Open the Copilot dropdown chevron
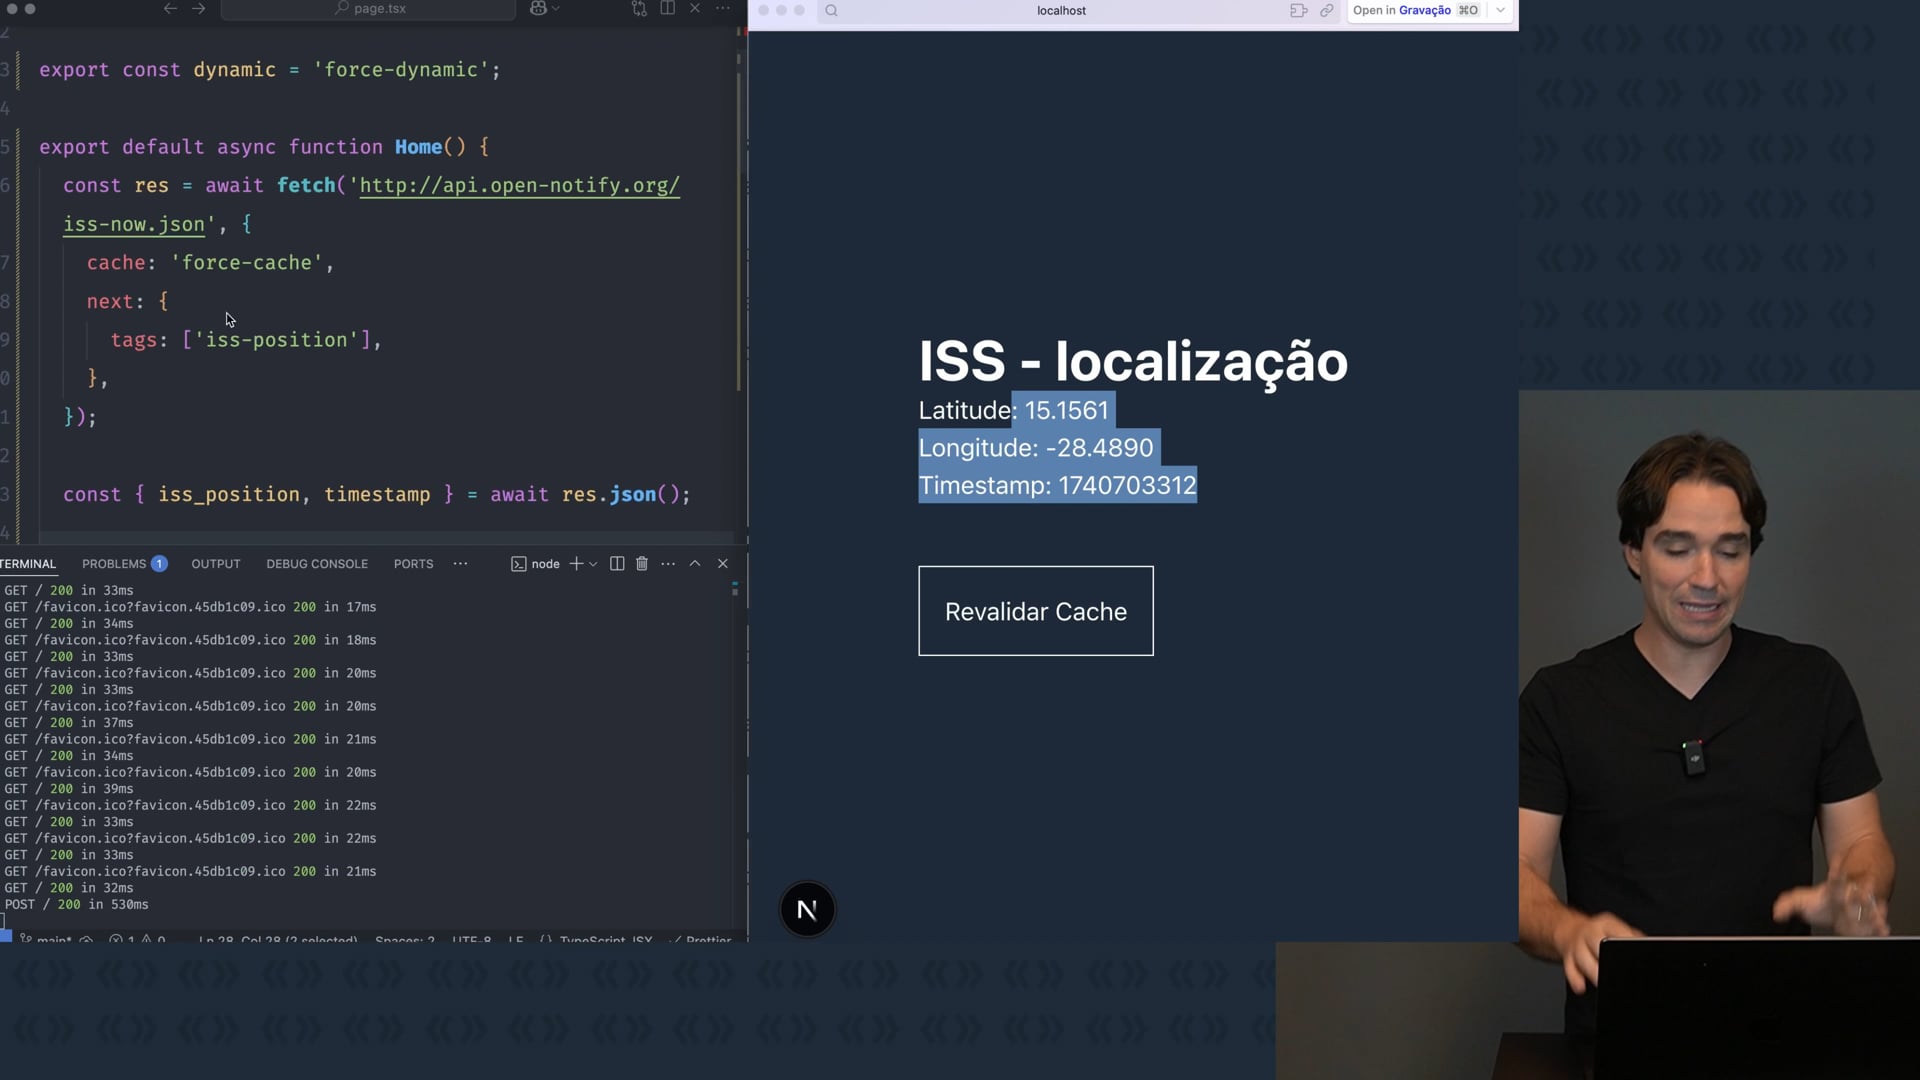The width and height of the screenshot is (1920, 1080). pos(556,8)
